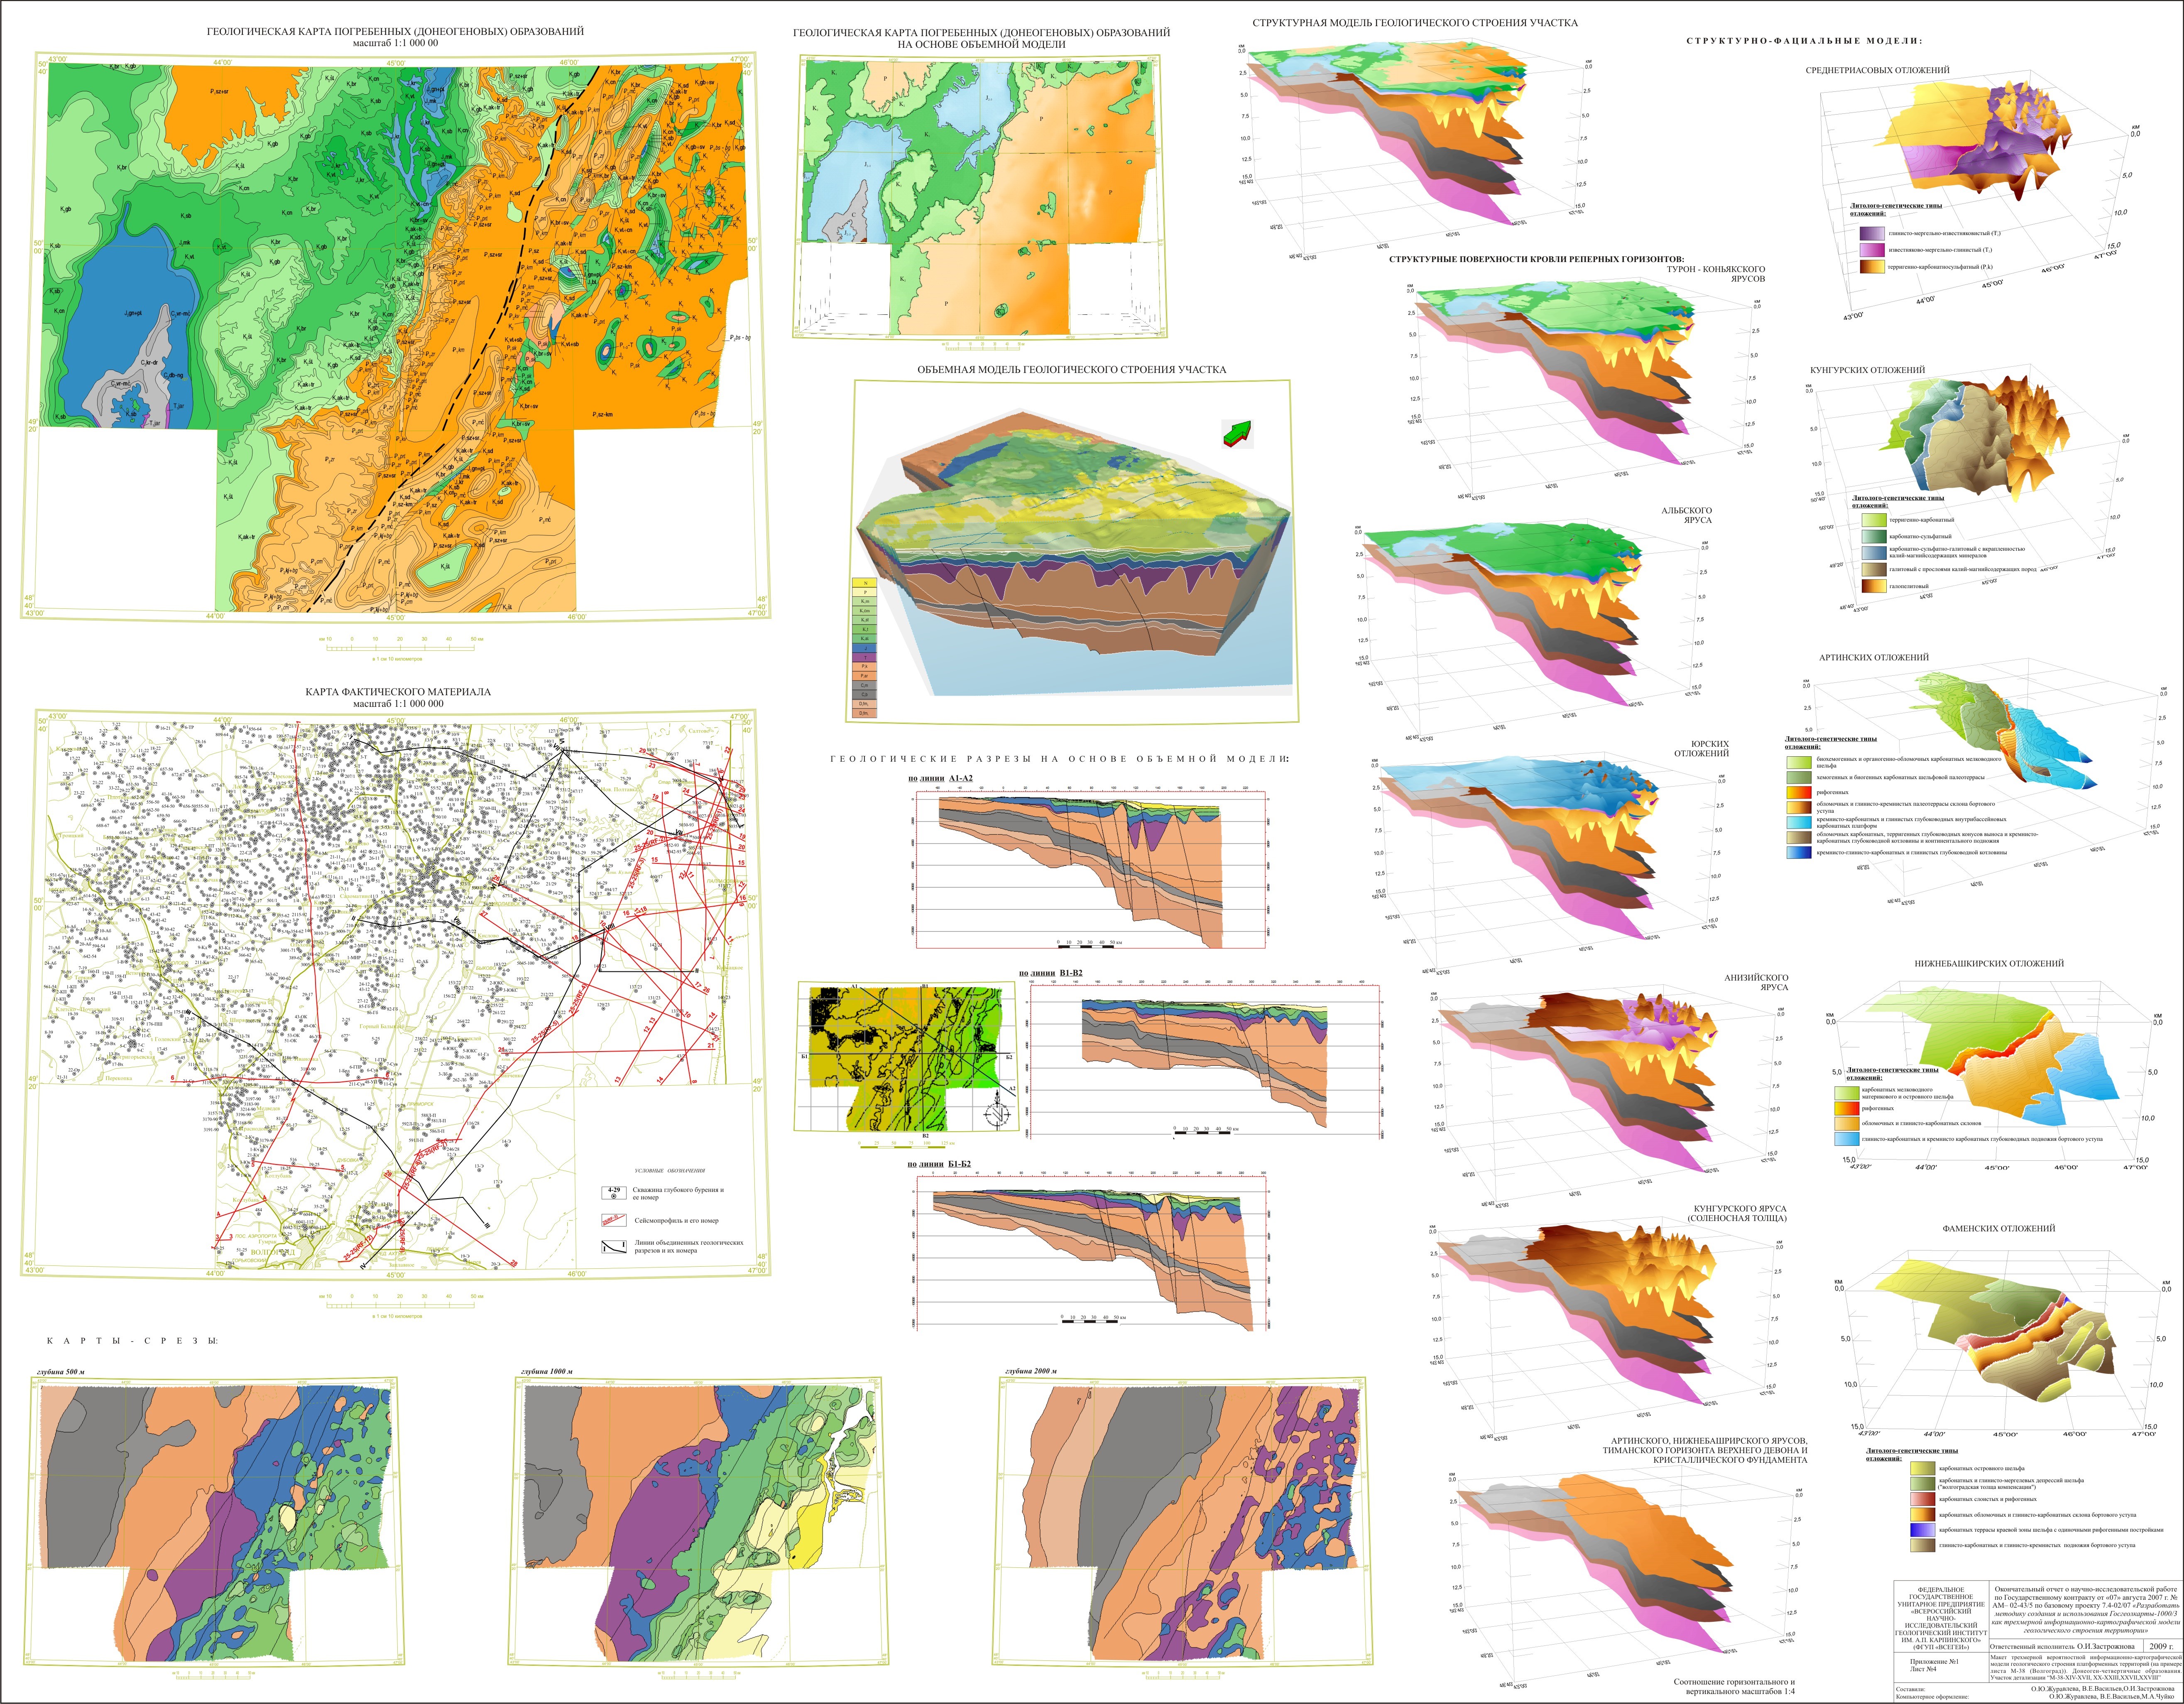Click the swatch for 'рифогенных' in the Nizhnebashkir legend
The image size is (2184, 1704).
click(x=1847, y=1109)
